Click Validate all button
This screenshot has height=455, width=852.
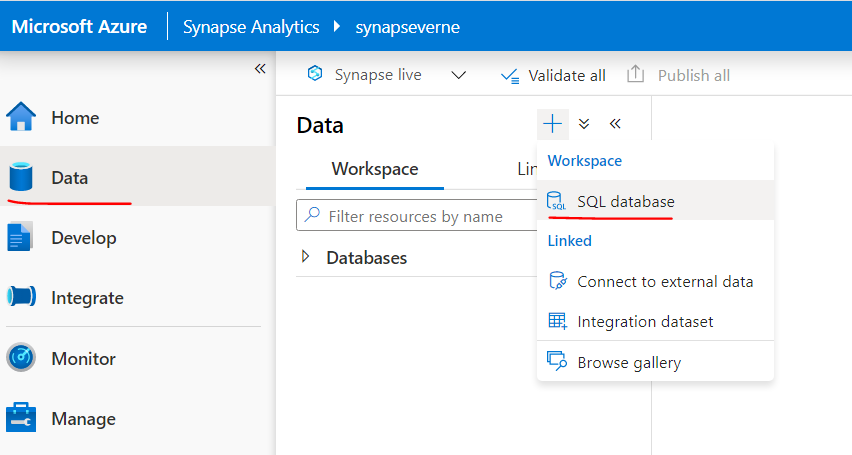(553, 76)
